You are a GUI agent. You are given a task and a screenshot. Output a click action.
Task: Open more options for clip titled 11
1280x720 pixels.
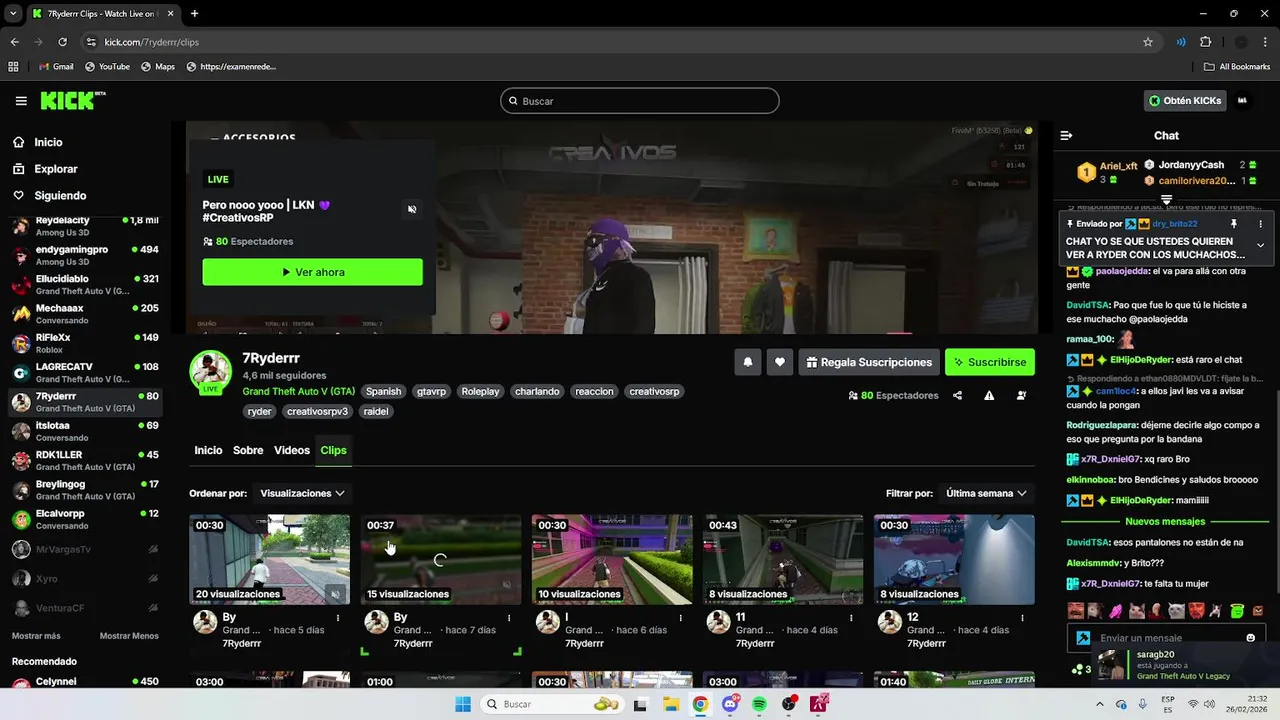[x=851, y=618]
